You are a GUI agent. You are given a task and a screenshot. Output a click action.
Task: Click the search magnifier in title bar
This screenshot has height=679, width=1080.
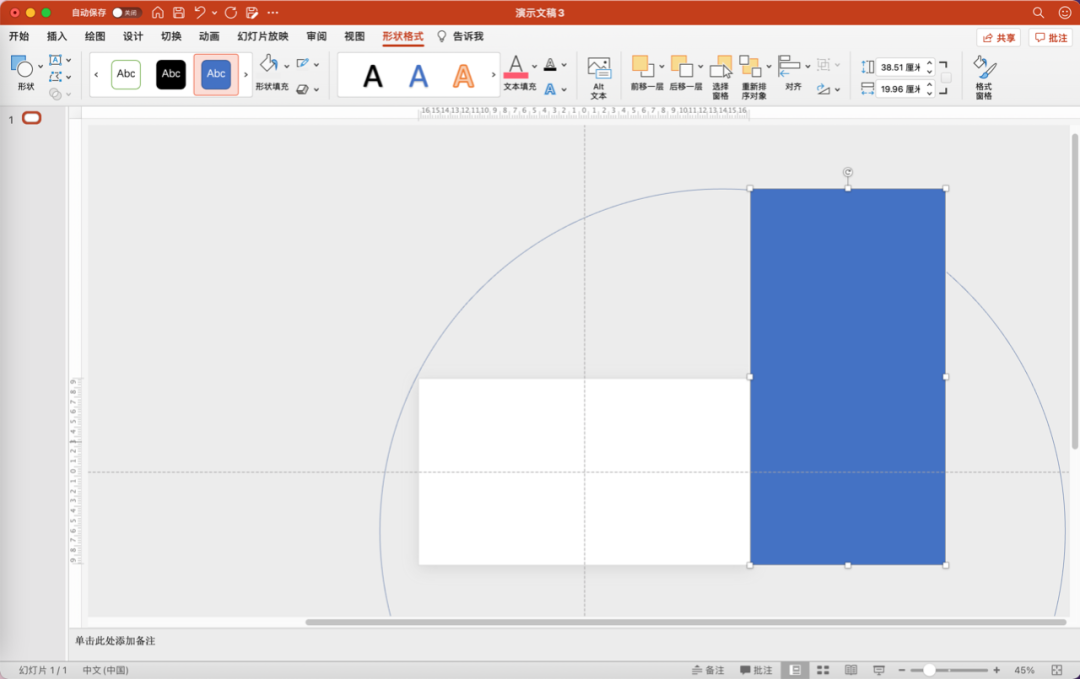coord(1039,12)
